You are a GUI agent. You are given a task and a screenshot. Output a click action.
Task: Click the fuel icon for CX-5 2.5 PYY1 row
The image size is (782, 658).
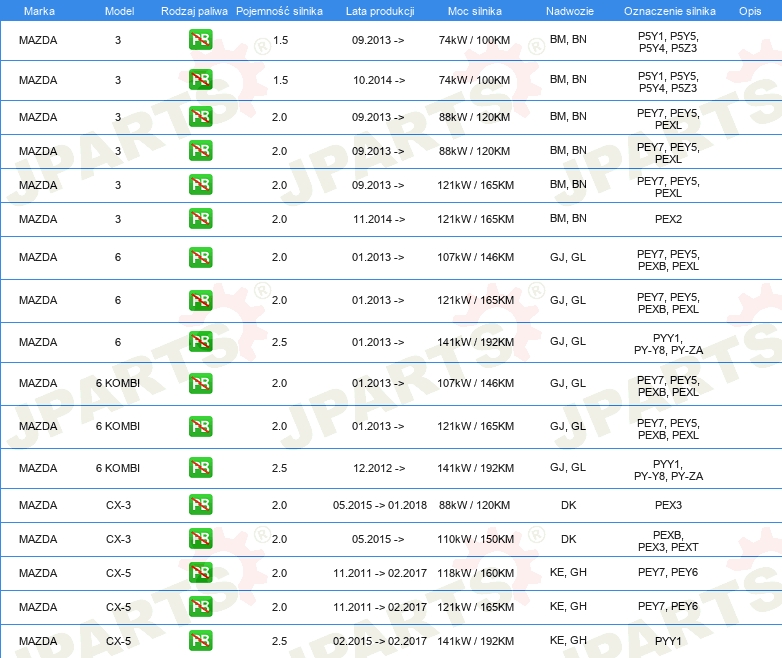[200, 641]
